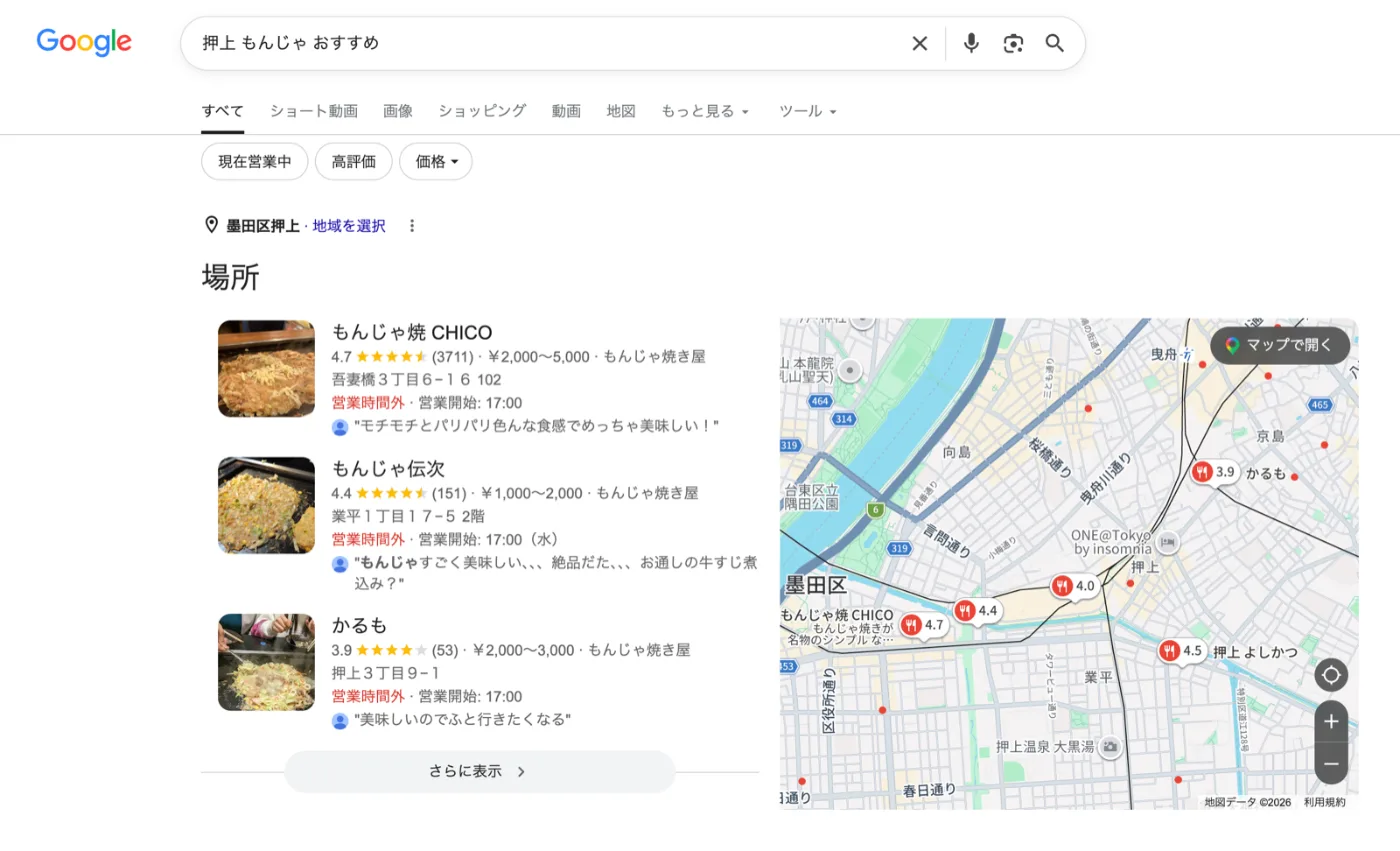Click the 4.0 restaurant map pin
Viewport: 1400px width, 851px height.
coord(1074,586)
